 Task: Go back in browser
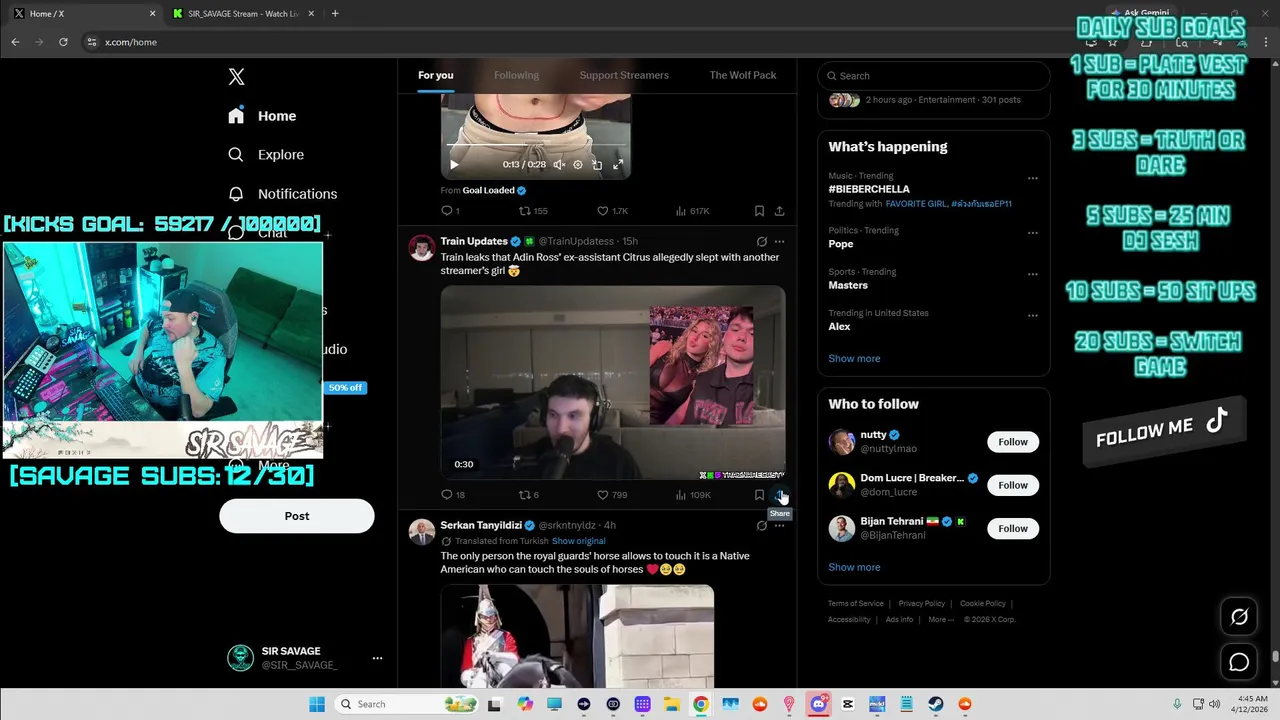15,42
